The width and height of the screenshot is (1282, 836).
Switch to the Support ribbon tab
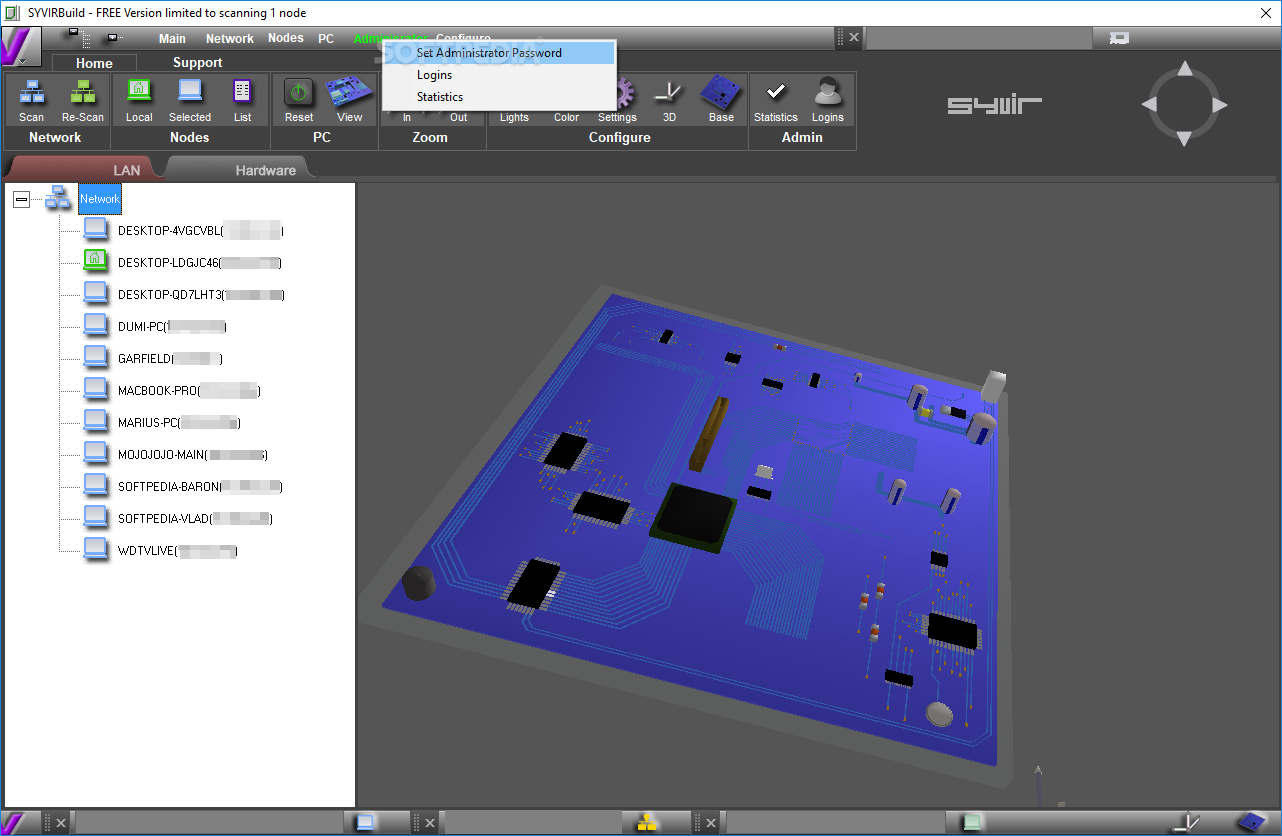pos(197,63)
